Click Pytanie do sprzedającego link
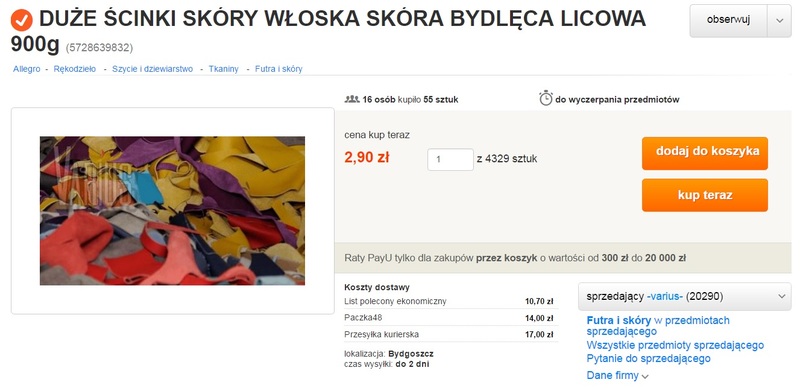The image size is (800, 388). [x=648, y=358]
